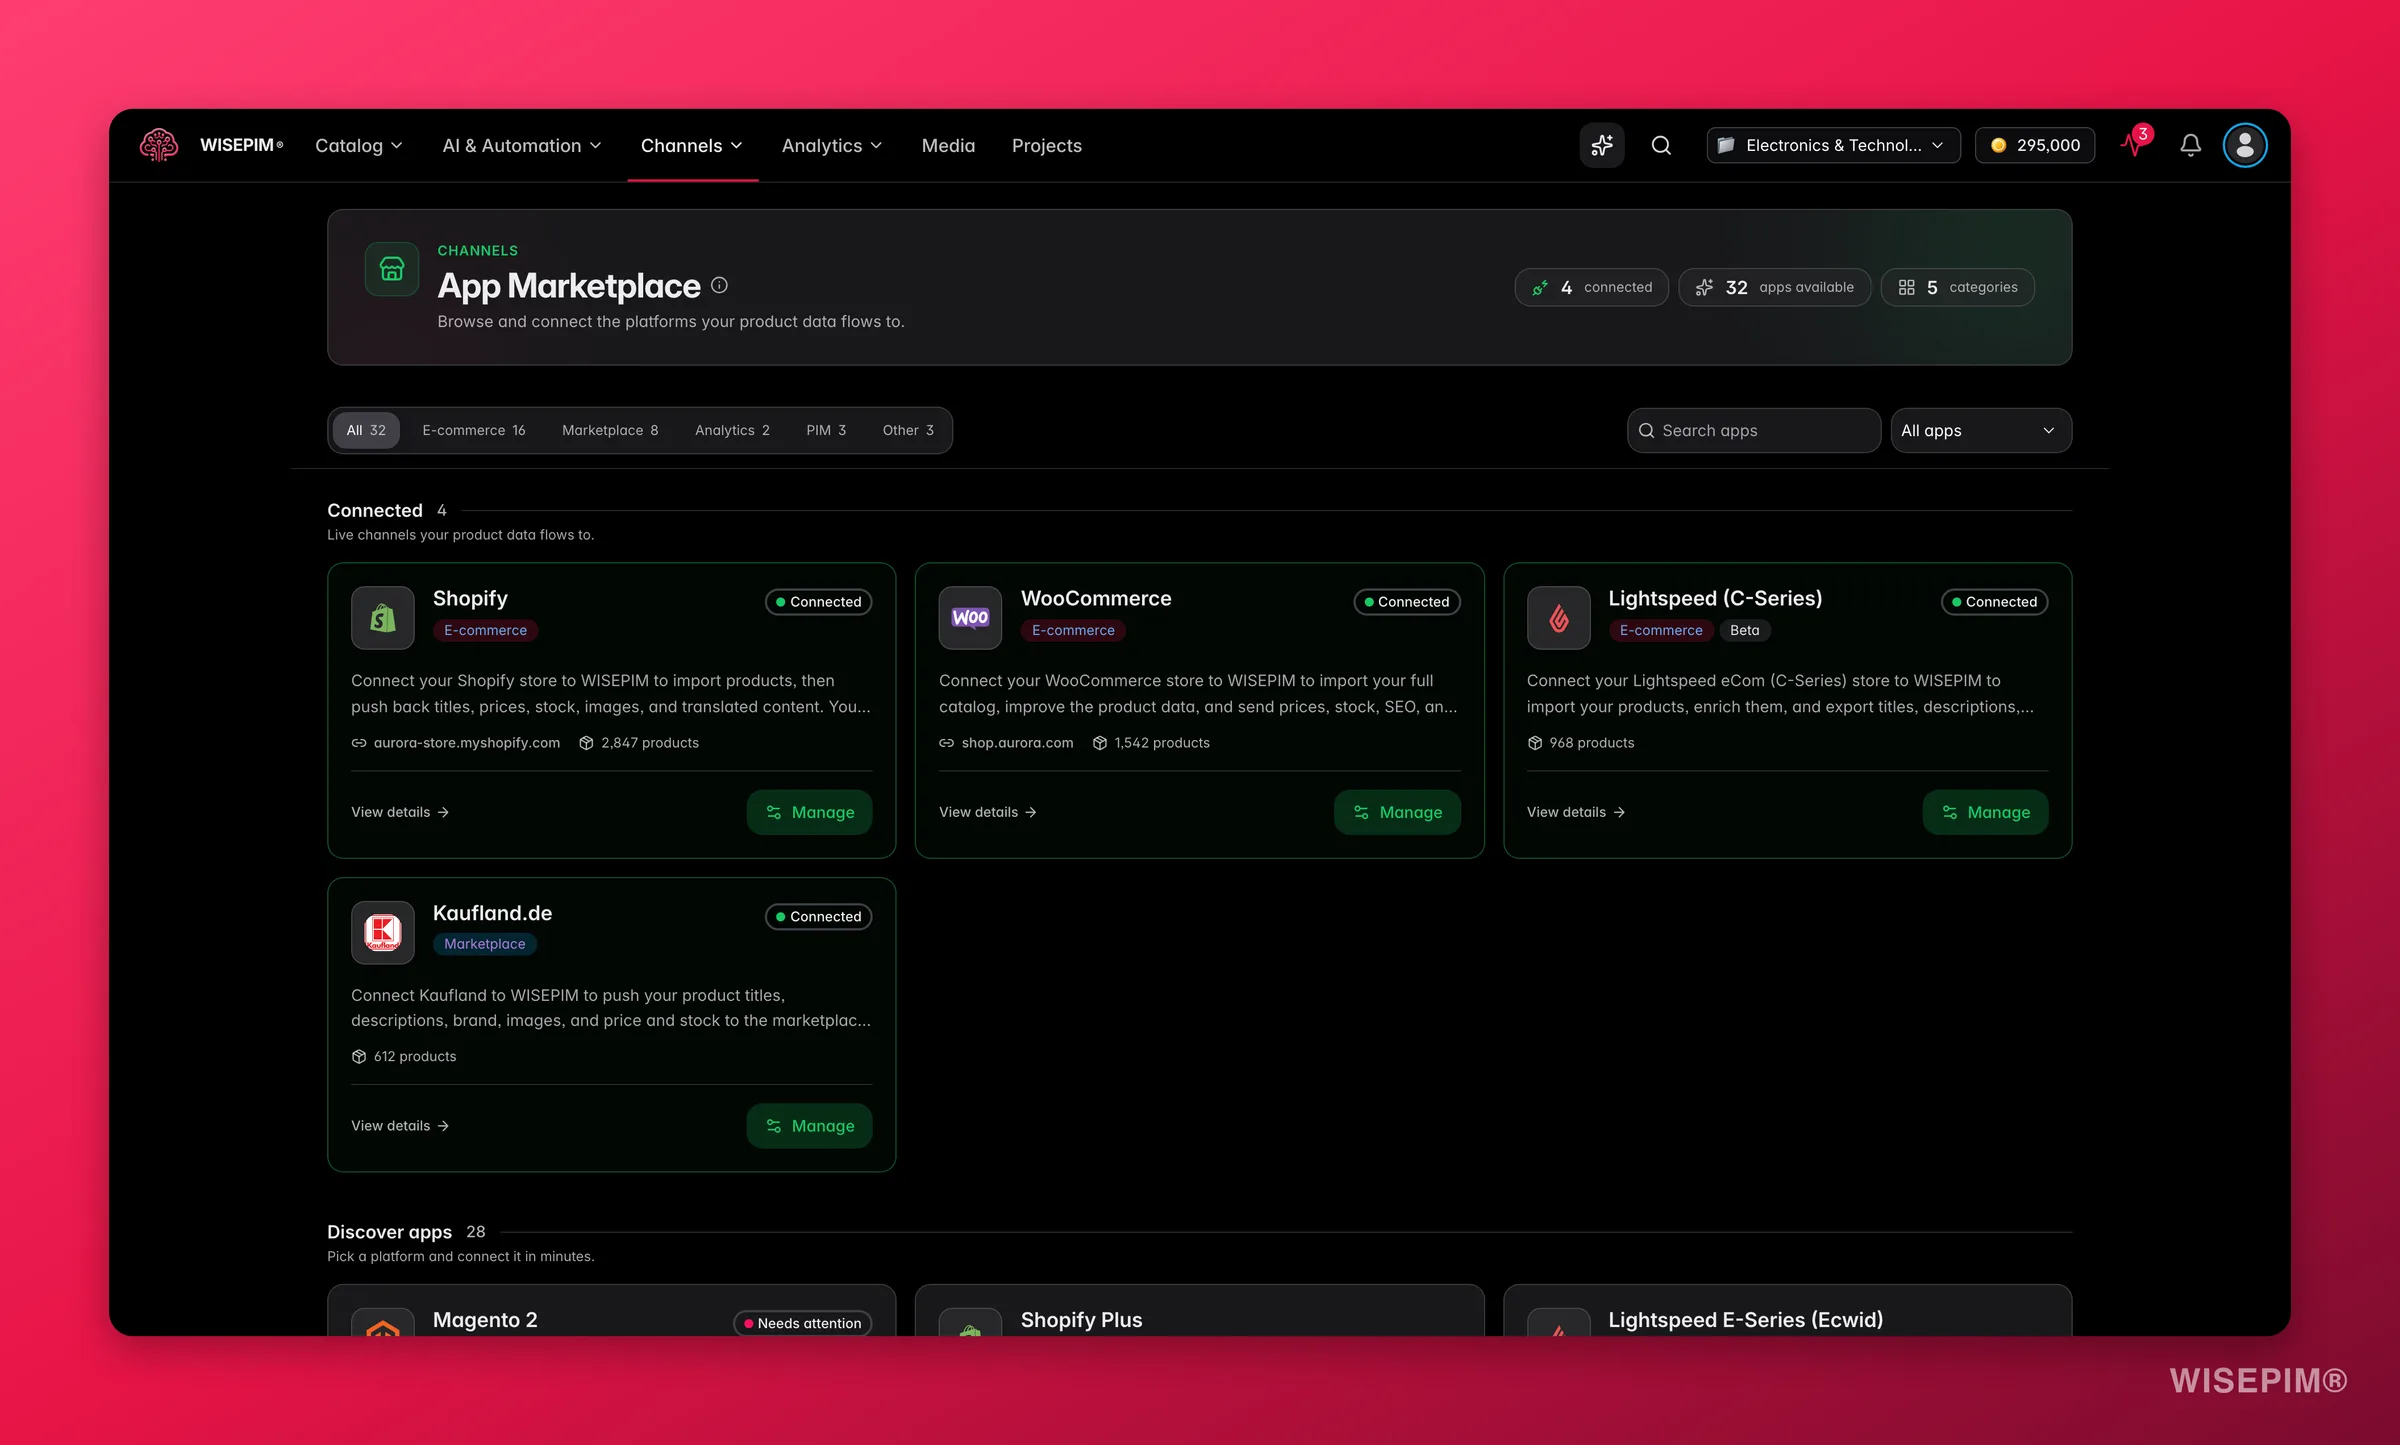Expand the AI & Automation menu
This screenshot has width=2400, height=1445.
pyautogui.click(x=522, y=145)
